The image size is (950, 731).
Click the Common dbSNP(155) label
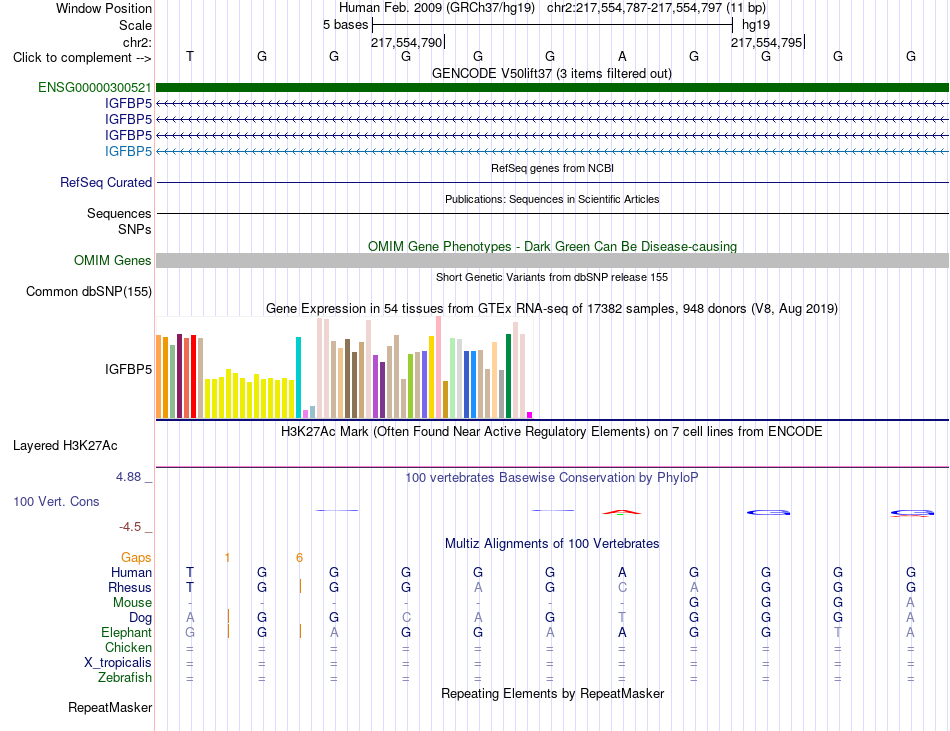88,291
